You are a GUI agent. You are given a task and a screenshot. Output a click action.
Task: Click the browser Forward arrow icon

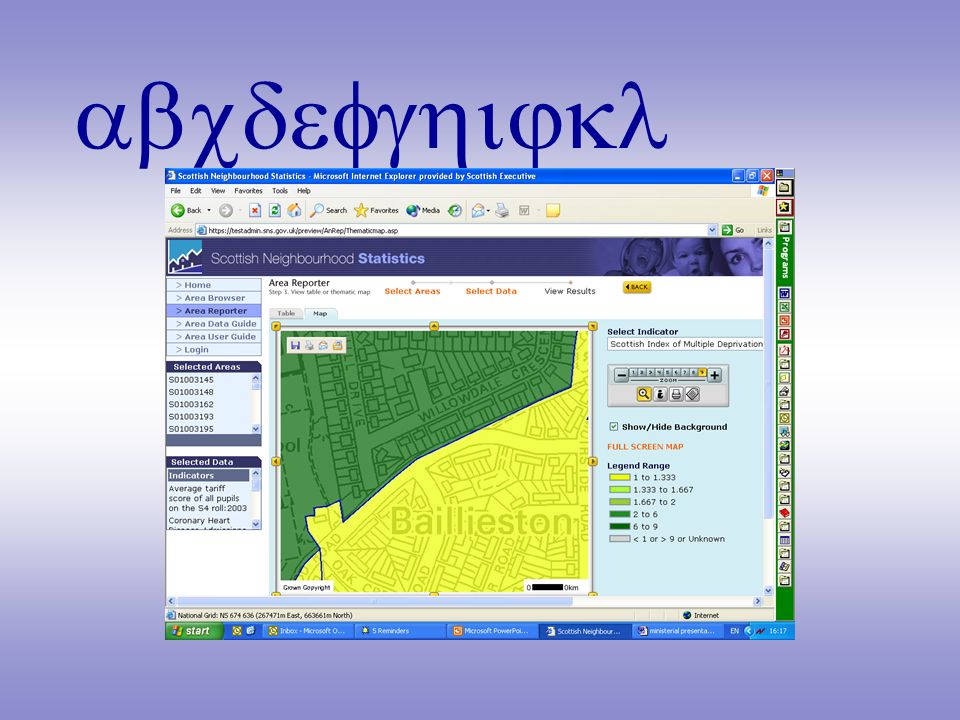pos(225,211)
